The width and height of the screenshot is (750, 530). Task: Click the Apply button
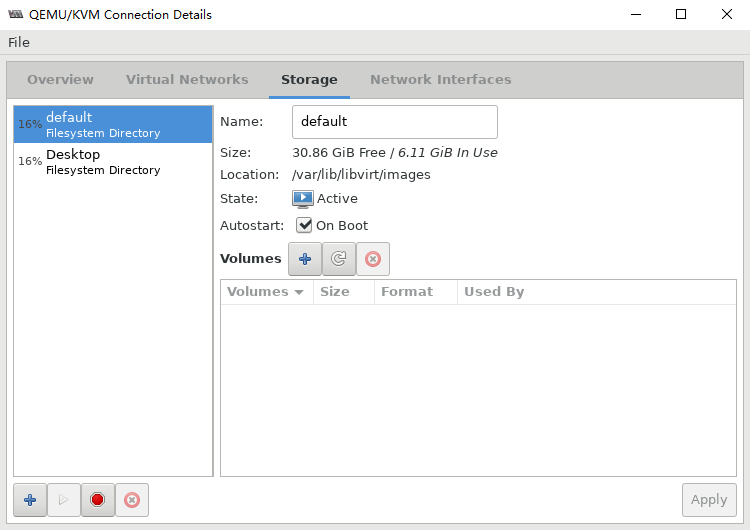(709, 500)
